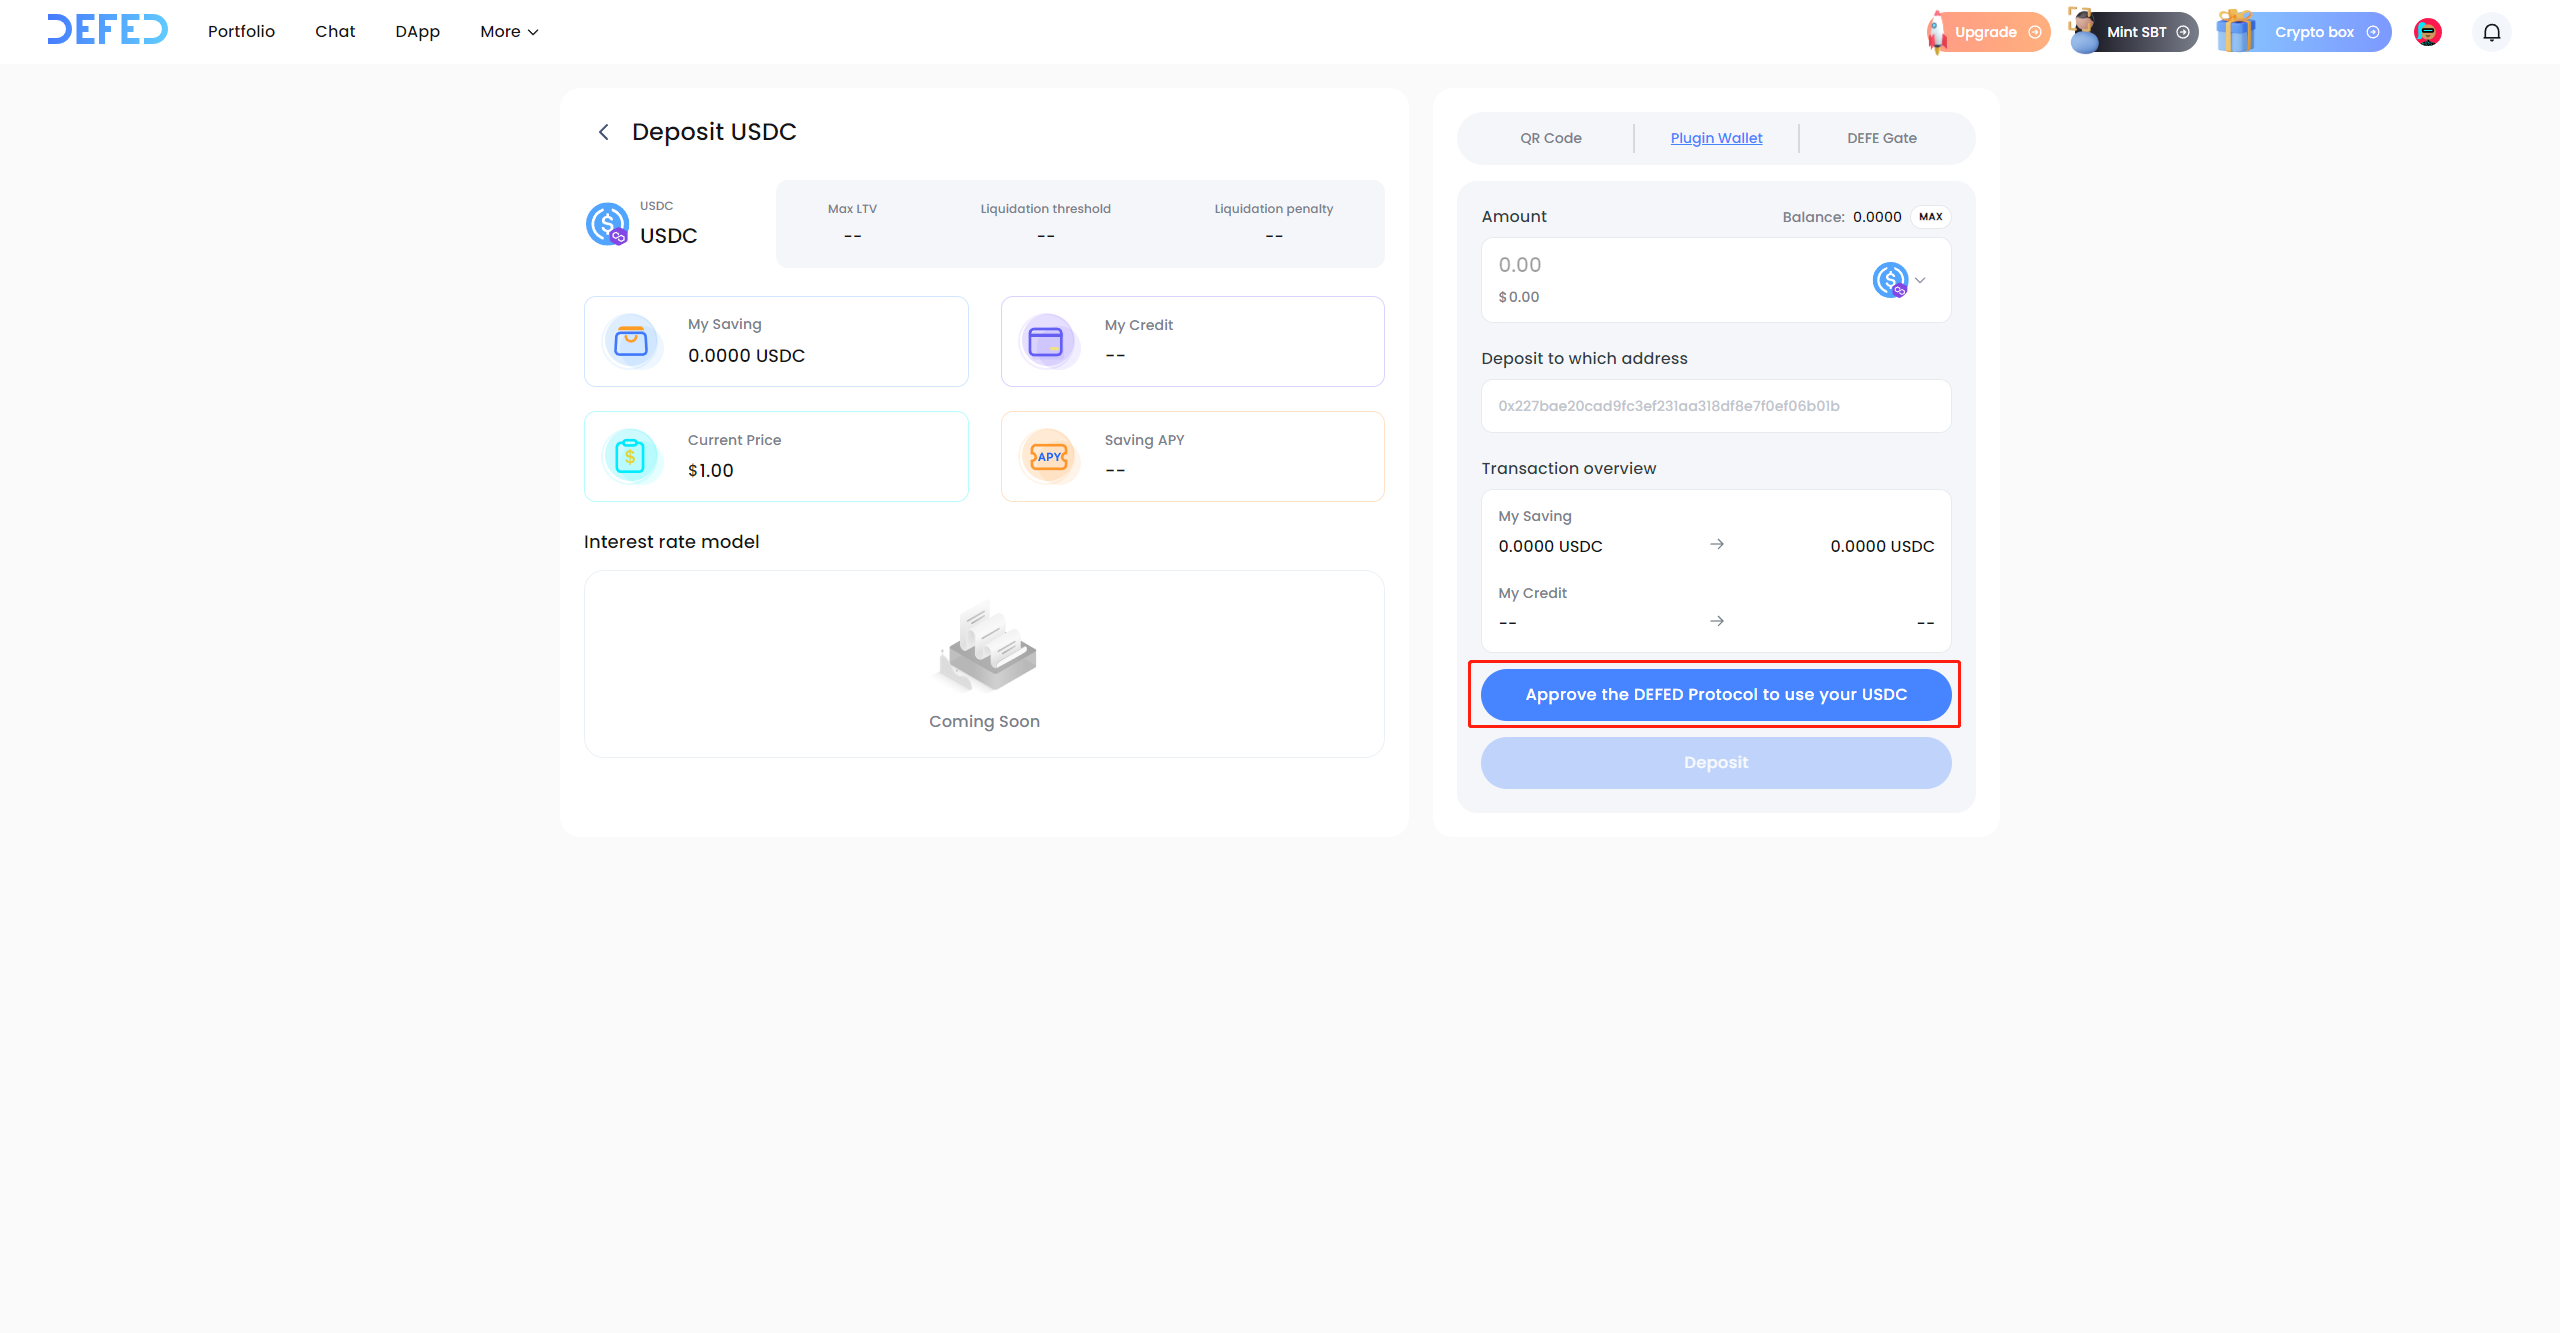The image size is (2560, 1333).
Task: Open the Chat page
Action: click(x=335, y=32)
